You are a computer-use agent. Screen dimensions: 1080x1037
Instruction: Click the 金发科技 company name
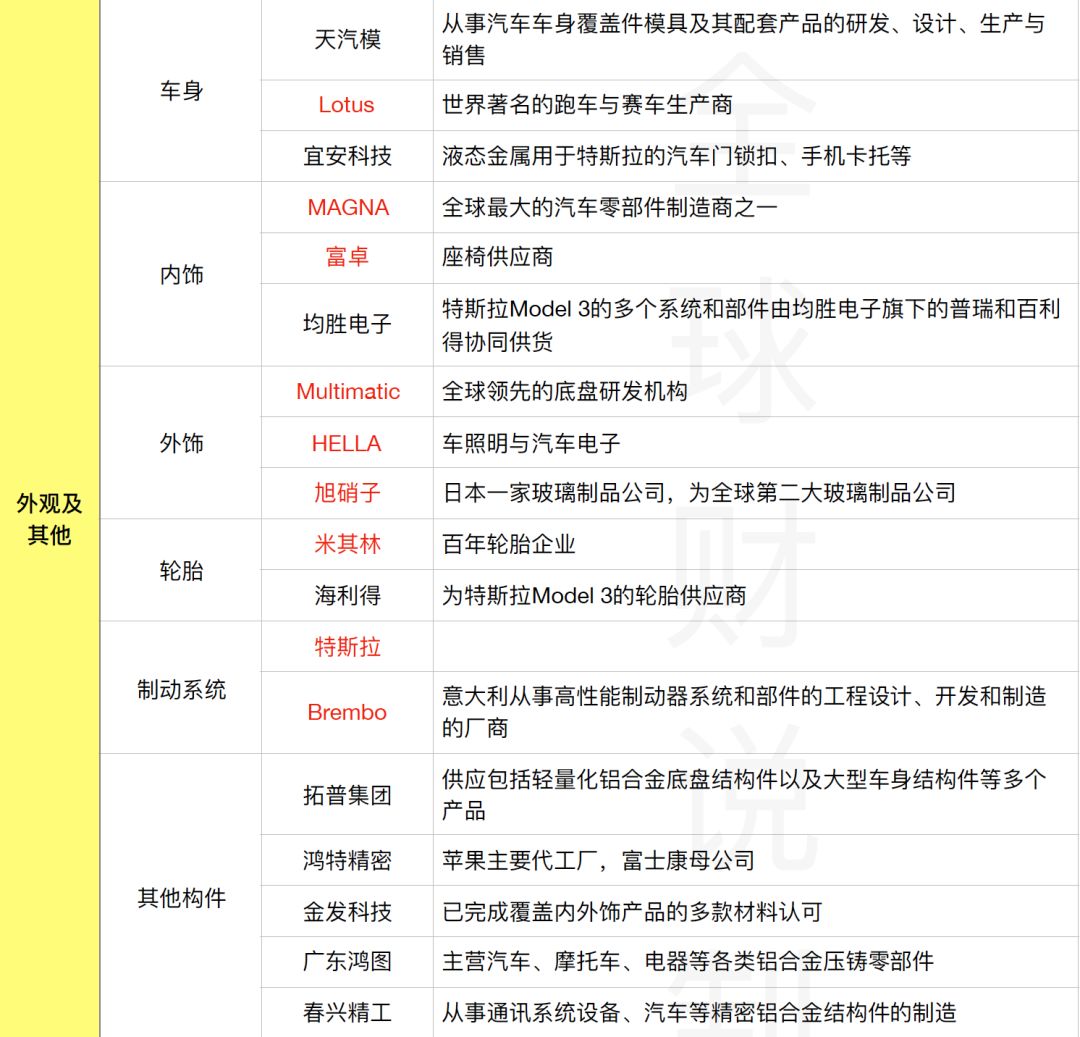pyautogui.click(x=347, y=912)
